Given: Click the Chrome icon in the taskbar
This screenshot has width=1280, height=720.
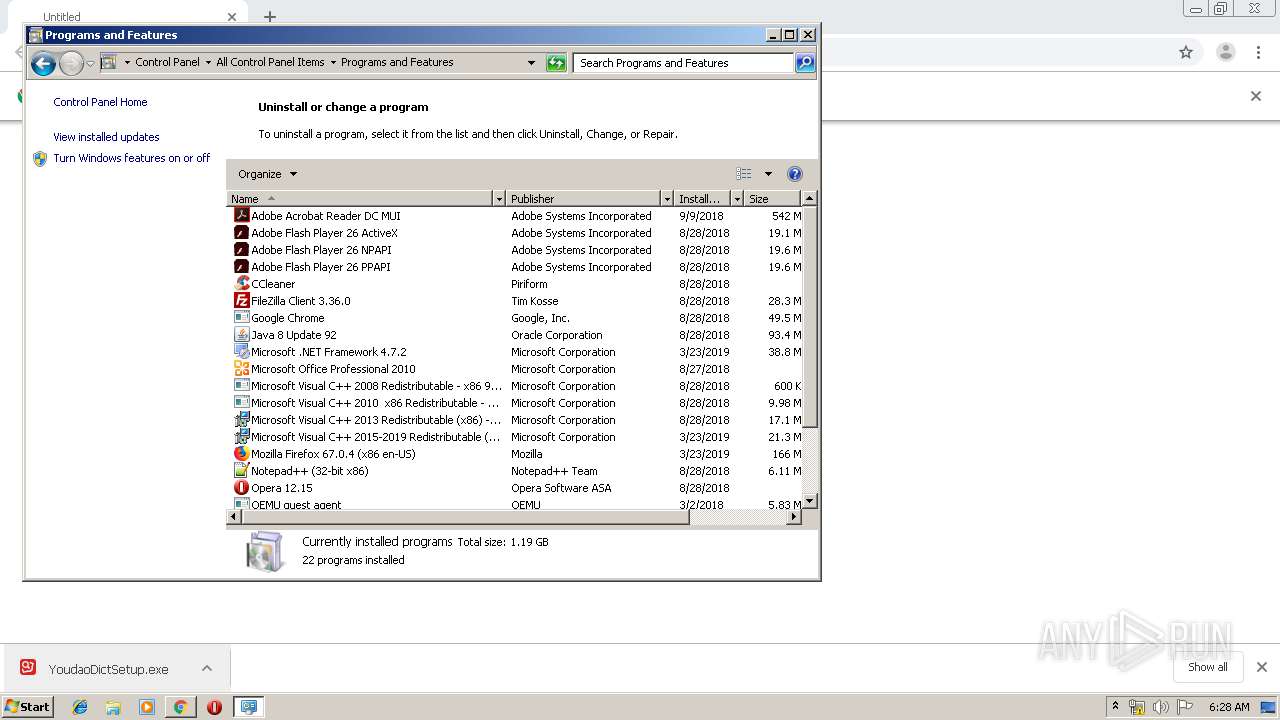Looking at the screenshot, I should coord(180,707).
